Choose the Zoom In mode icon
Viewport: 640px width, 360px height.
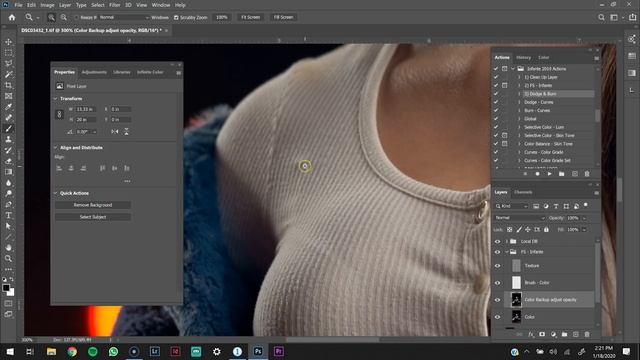(x=51, y=17)
